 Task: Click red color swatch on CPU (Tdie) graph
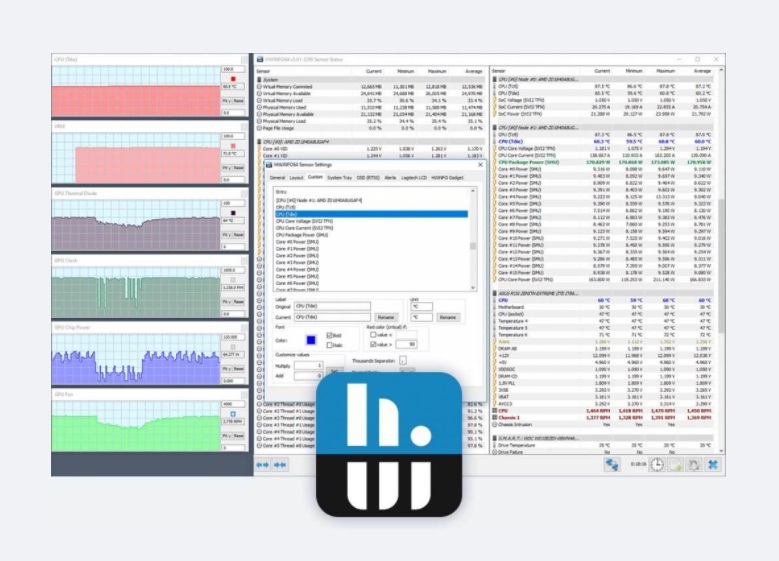[x=233, y=79]
